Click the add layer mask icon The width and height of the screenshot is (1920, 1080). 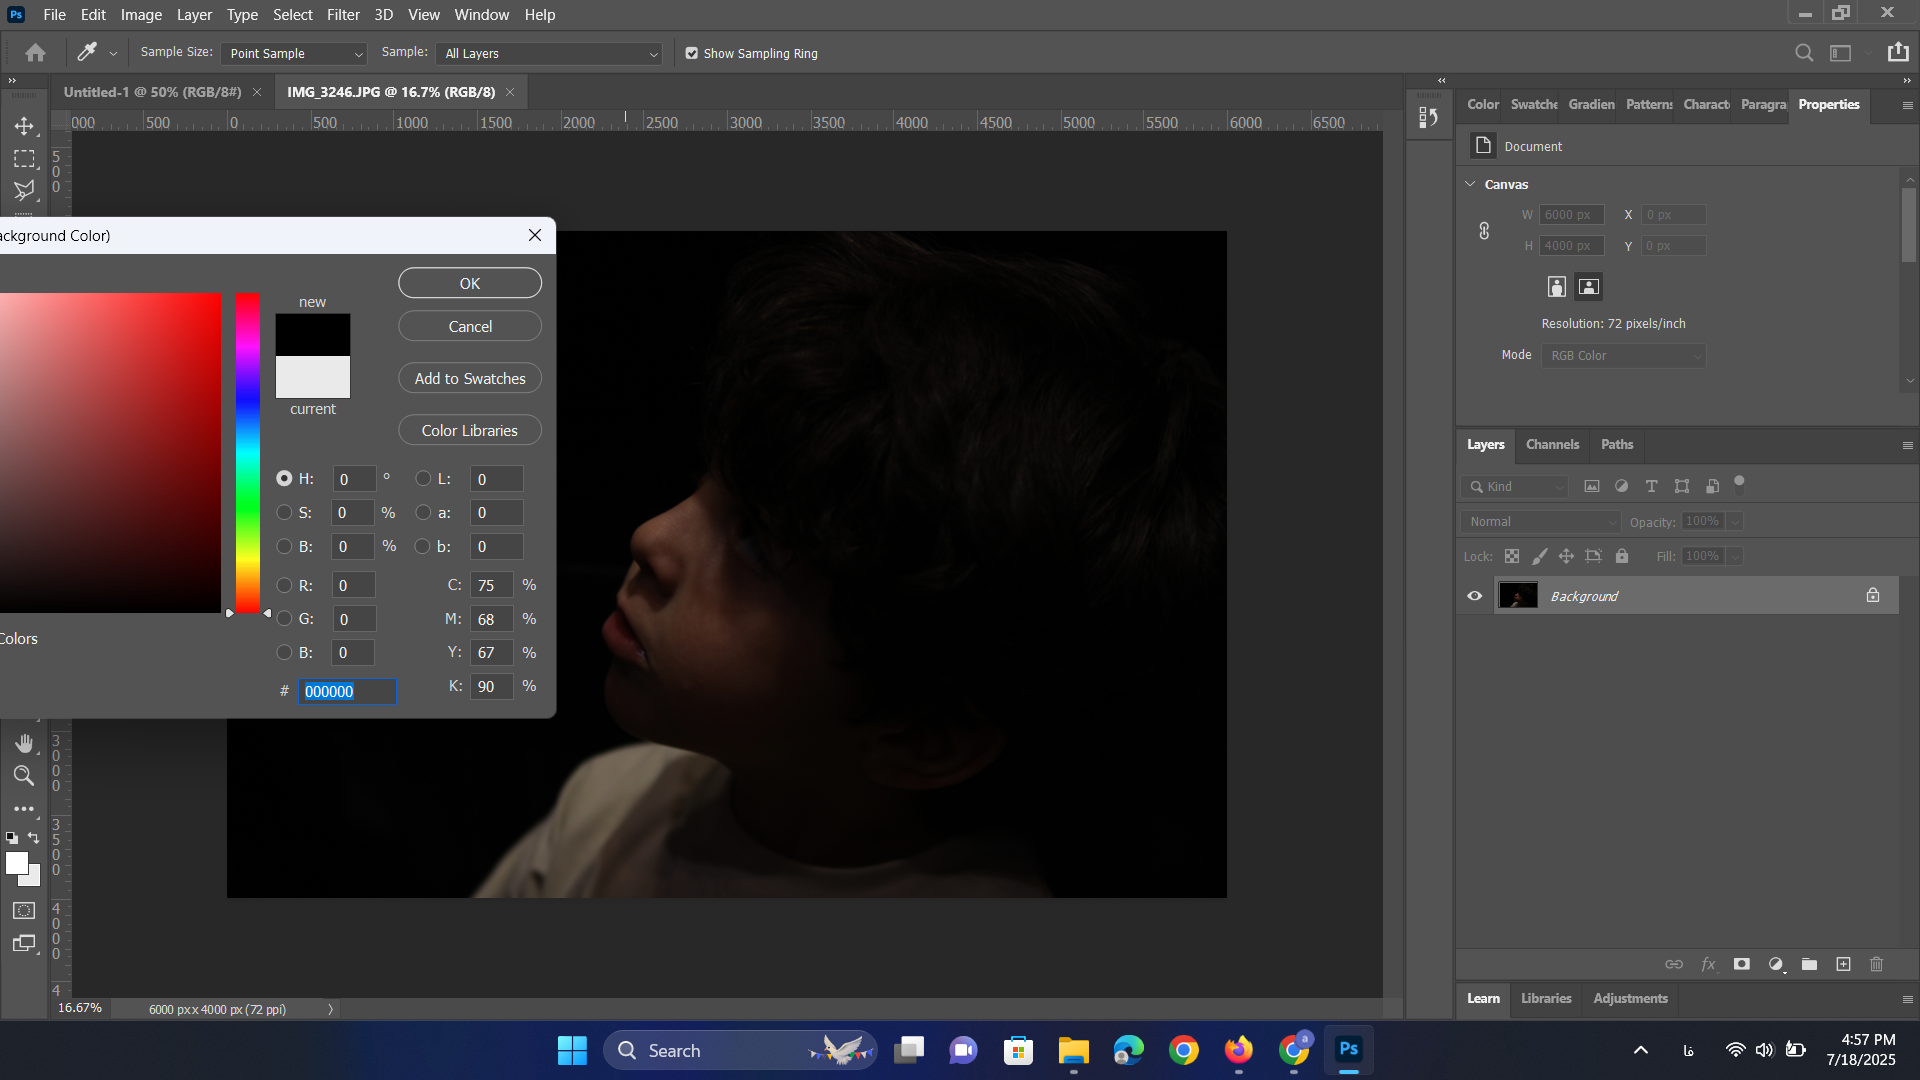click(1742, 964)
